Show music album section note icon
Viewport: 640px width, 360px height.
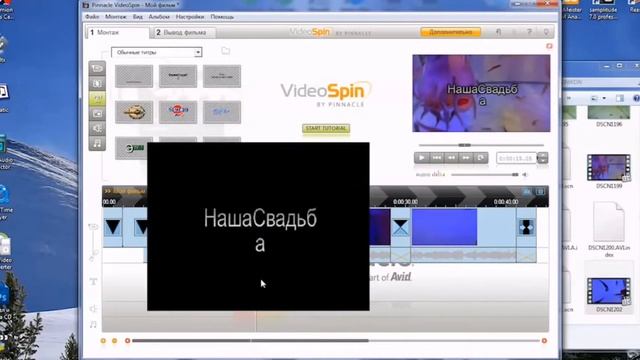(x=97, y=143)
